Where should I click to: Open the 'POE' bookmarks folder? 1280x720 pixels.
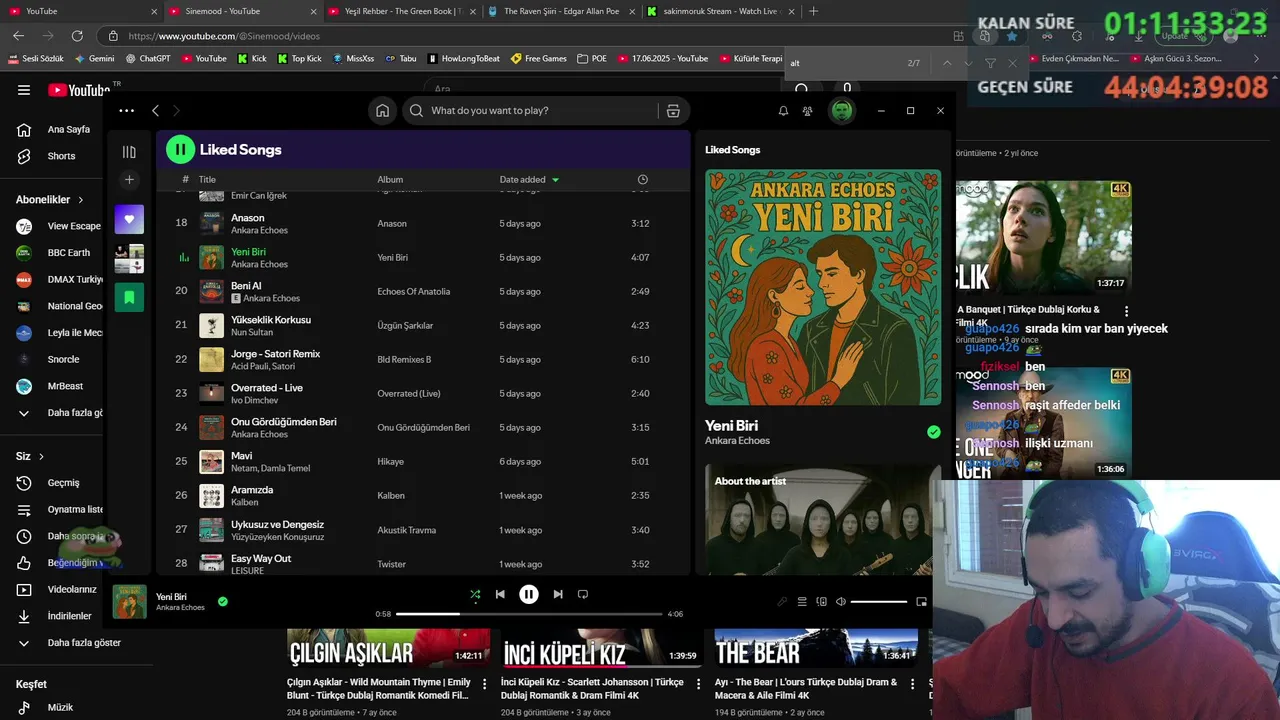point(592,59)
